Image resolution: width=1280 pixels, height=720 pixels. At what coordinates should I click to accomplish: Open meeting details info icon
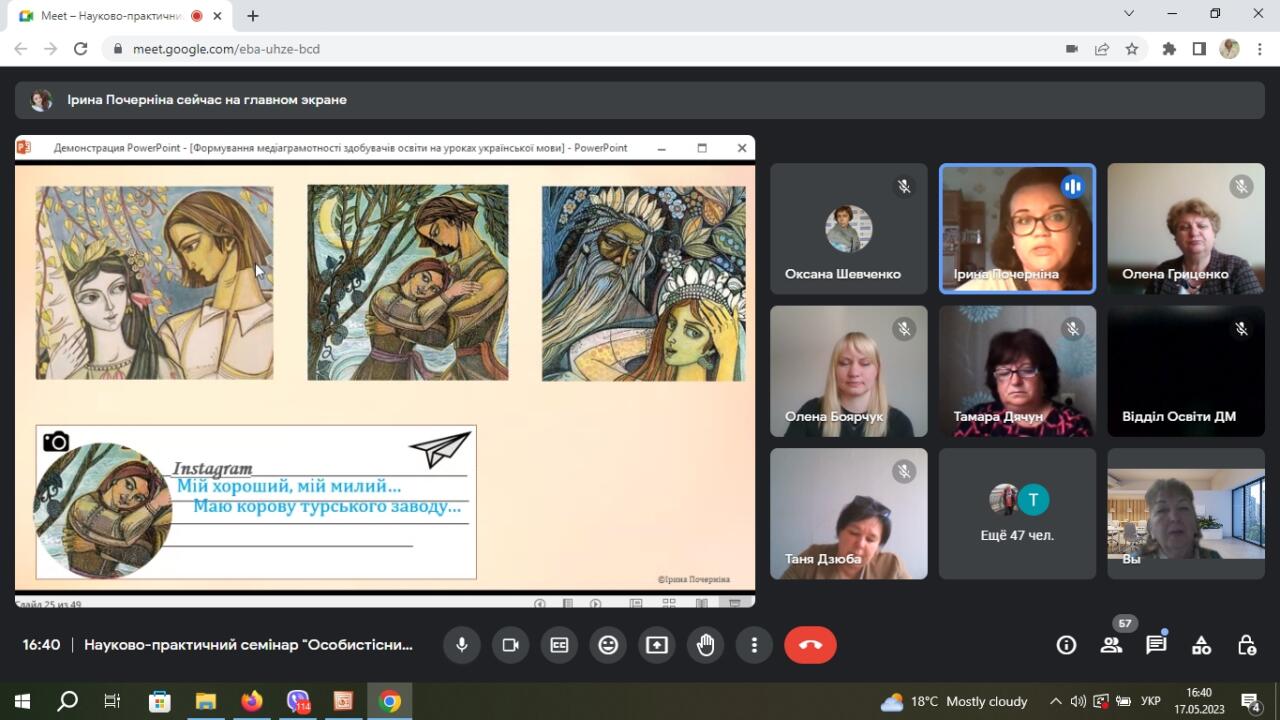point(1066,645)
